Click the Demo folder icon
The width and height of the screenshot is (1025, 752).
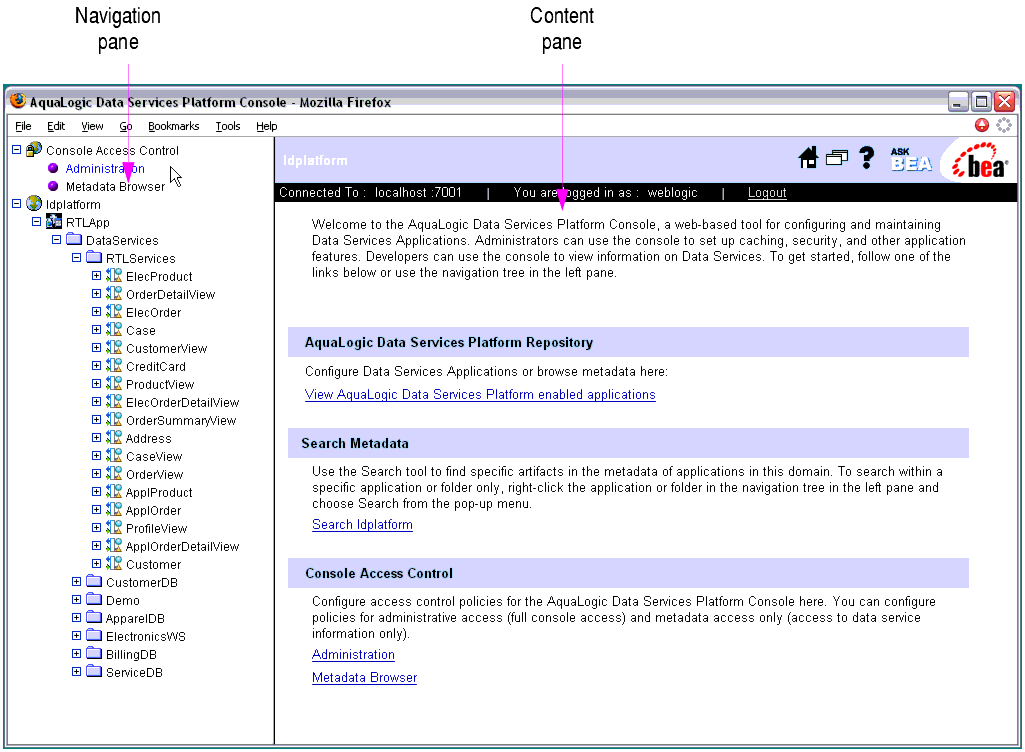pos(94,600)
